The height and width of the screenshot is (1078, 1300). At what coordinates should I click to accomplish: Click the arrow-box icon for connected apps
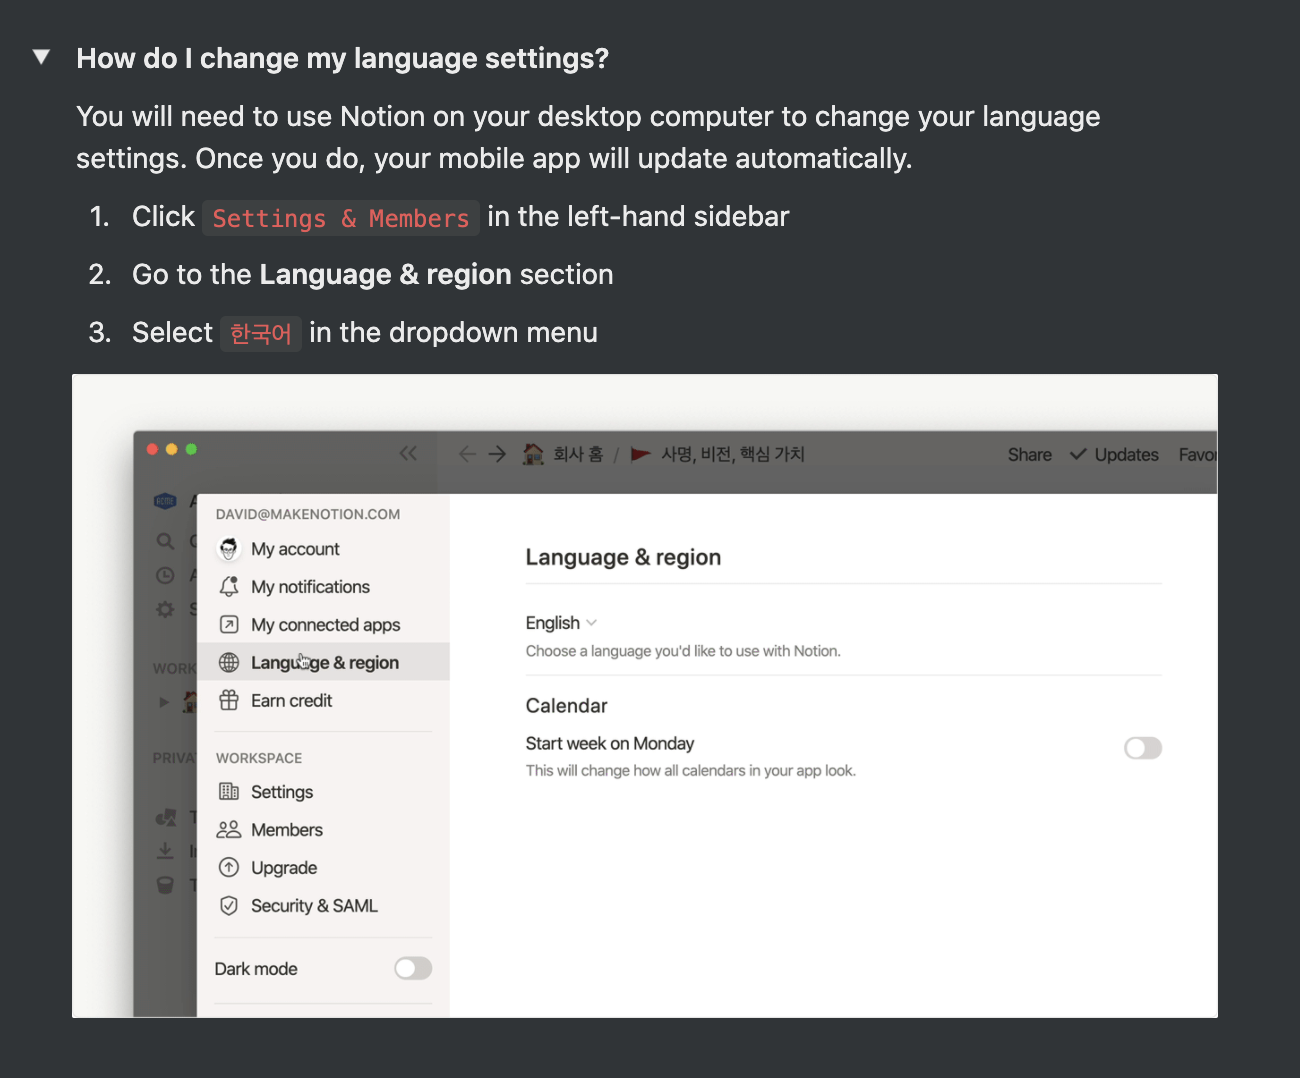pos(229,625)
